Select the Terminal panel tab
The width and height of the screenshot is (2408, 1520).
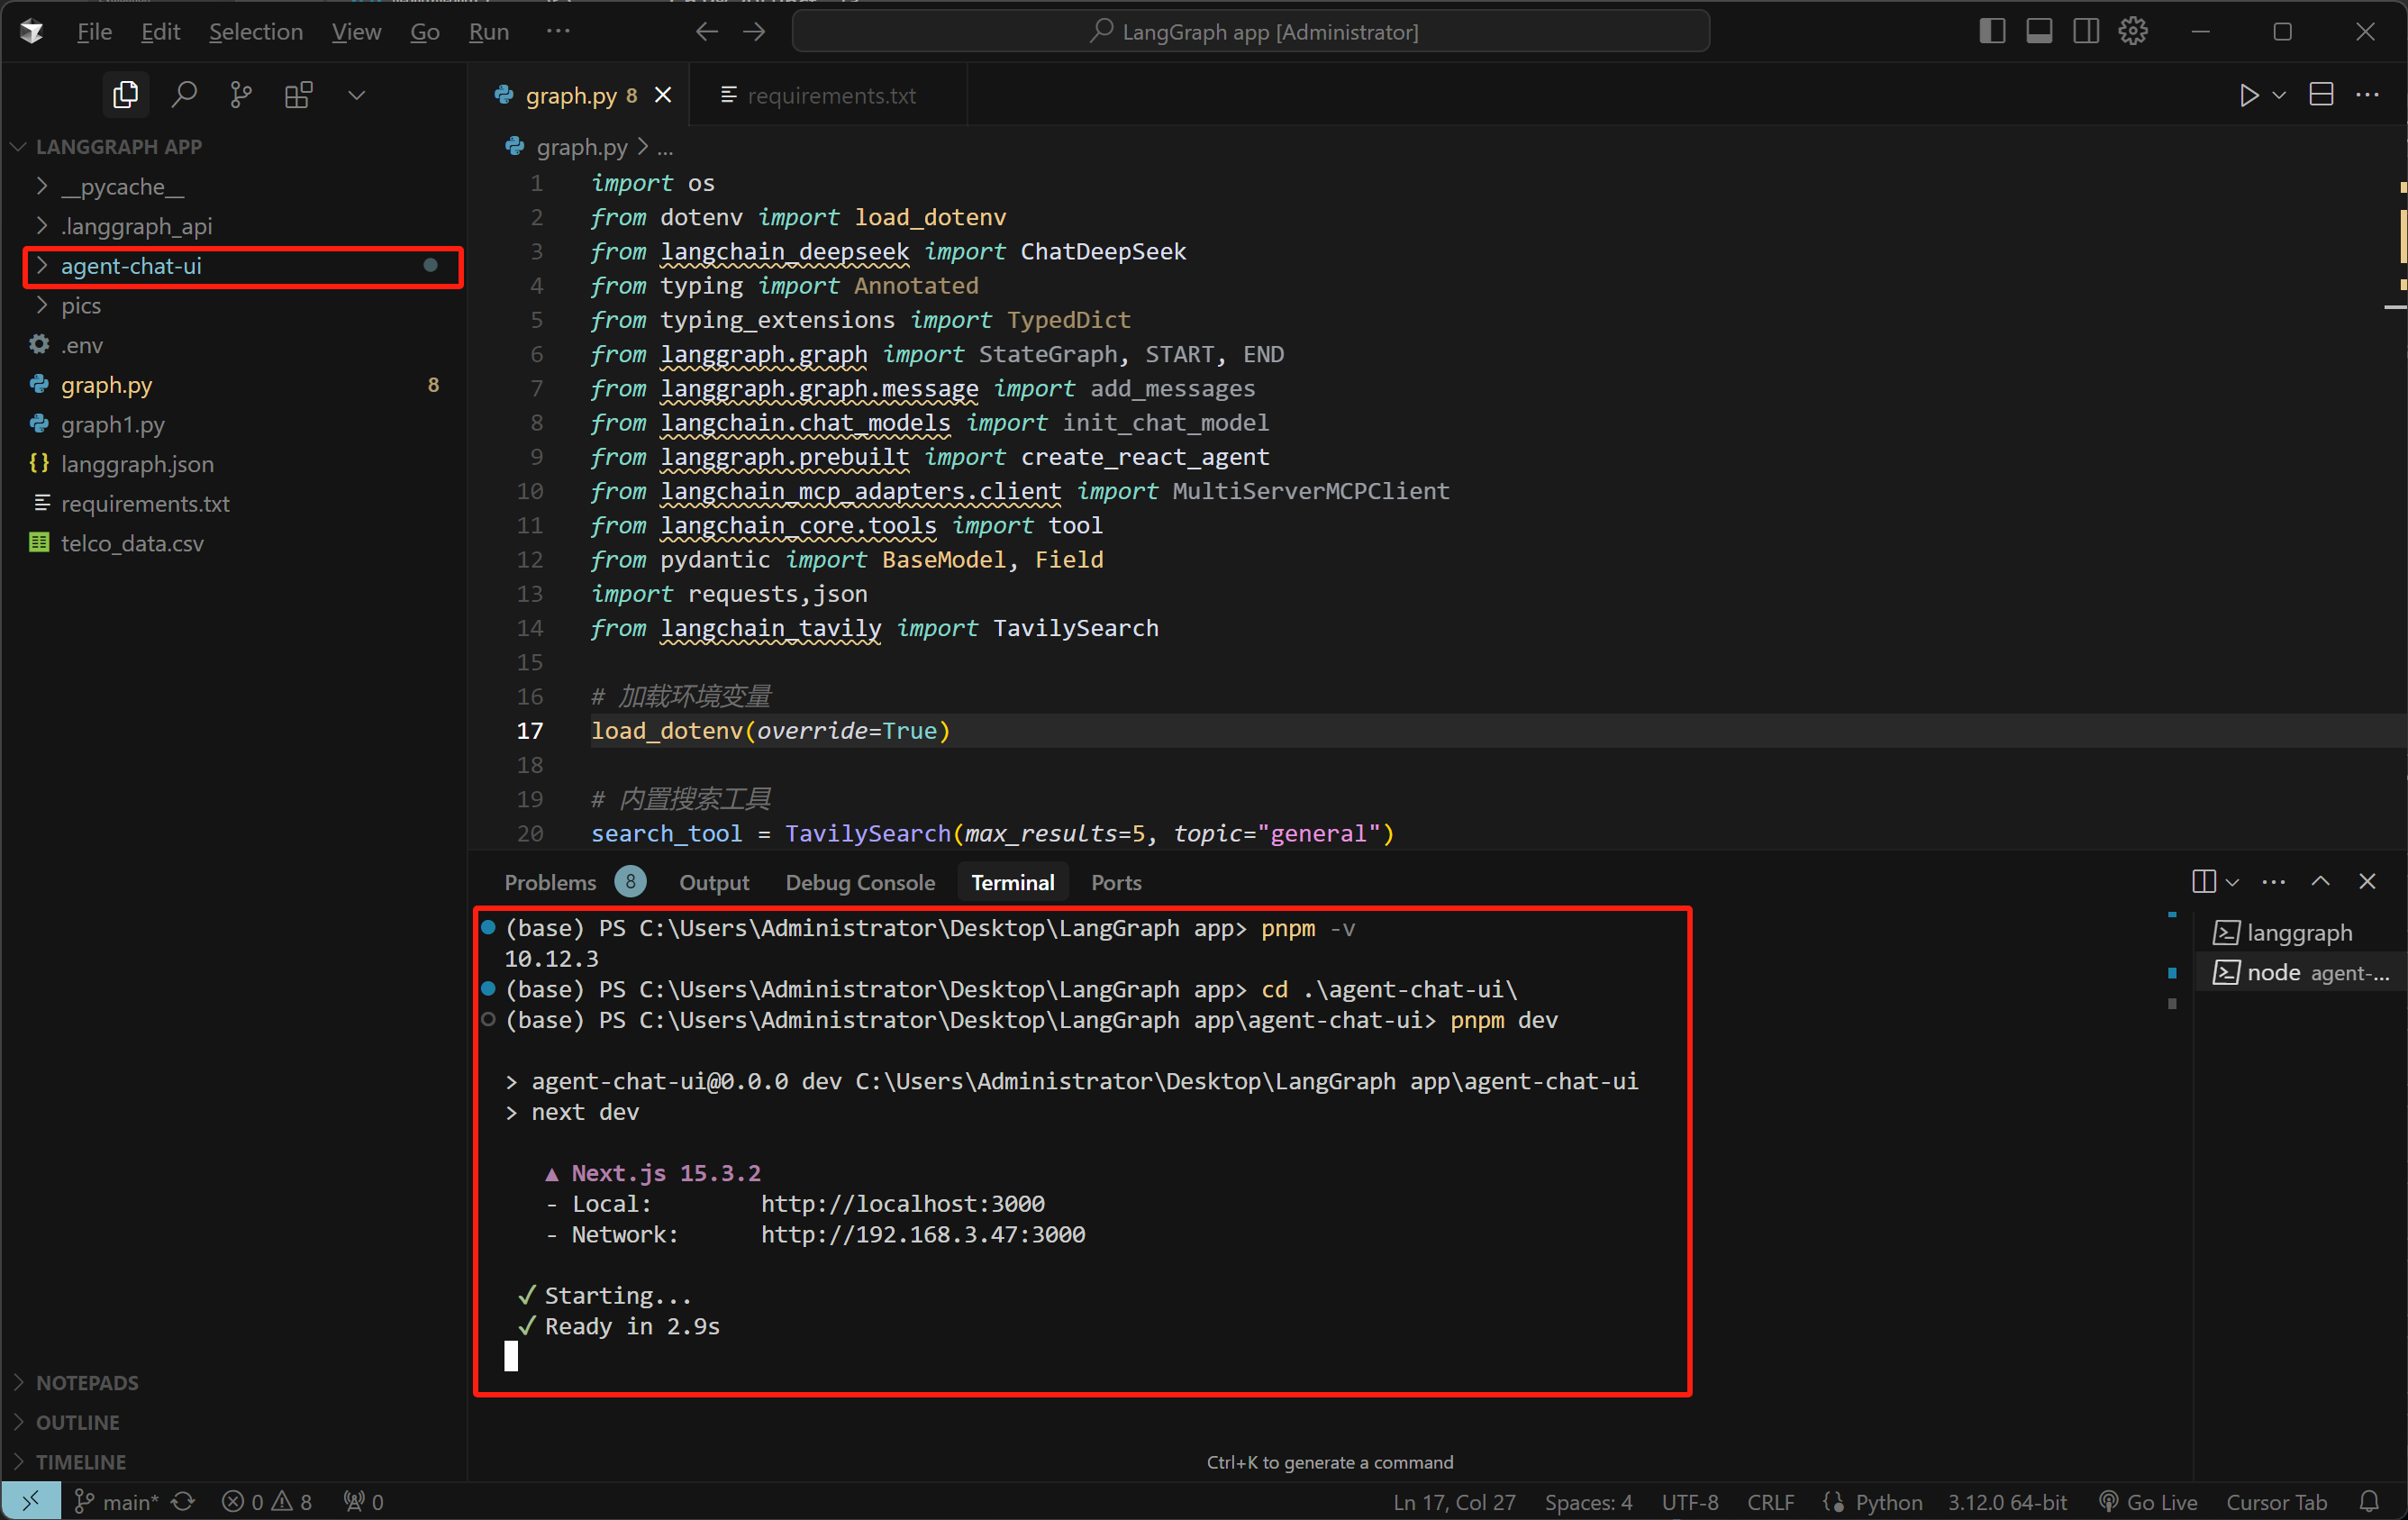pos(1012,883)
